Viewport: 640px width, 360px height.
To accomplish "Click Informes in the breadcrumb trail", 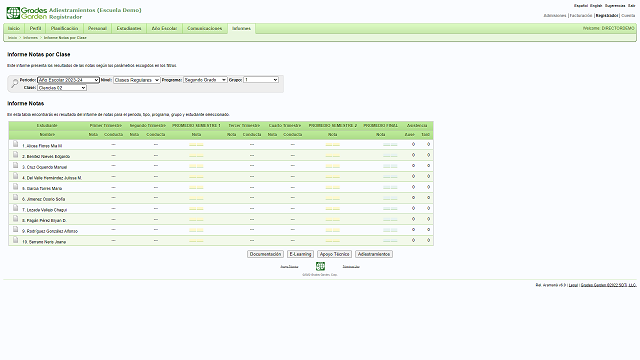I will click(30, 38).
